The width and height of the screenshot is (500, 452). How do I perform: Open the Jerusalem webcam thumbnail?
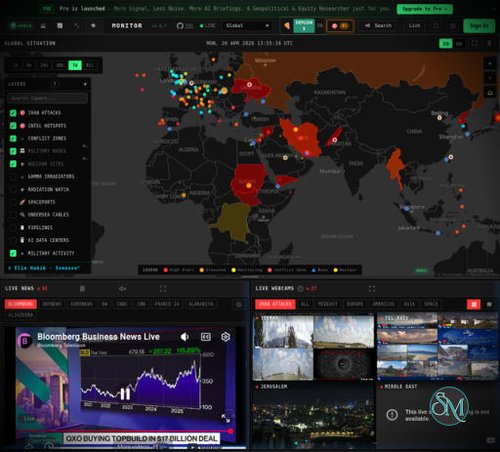(x=313, y=415)
